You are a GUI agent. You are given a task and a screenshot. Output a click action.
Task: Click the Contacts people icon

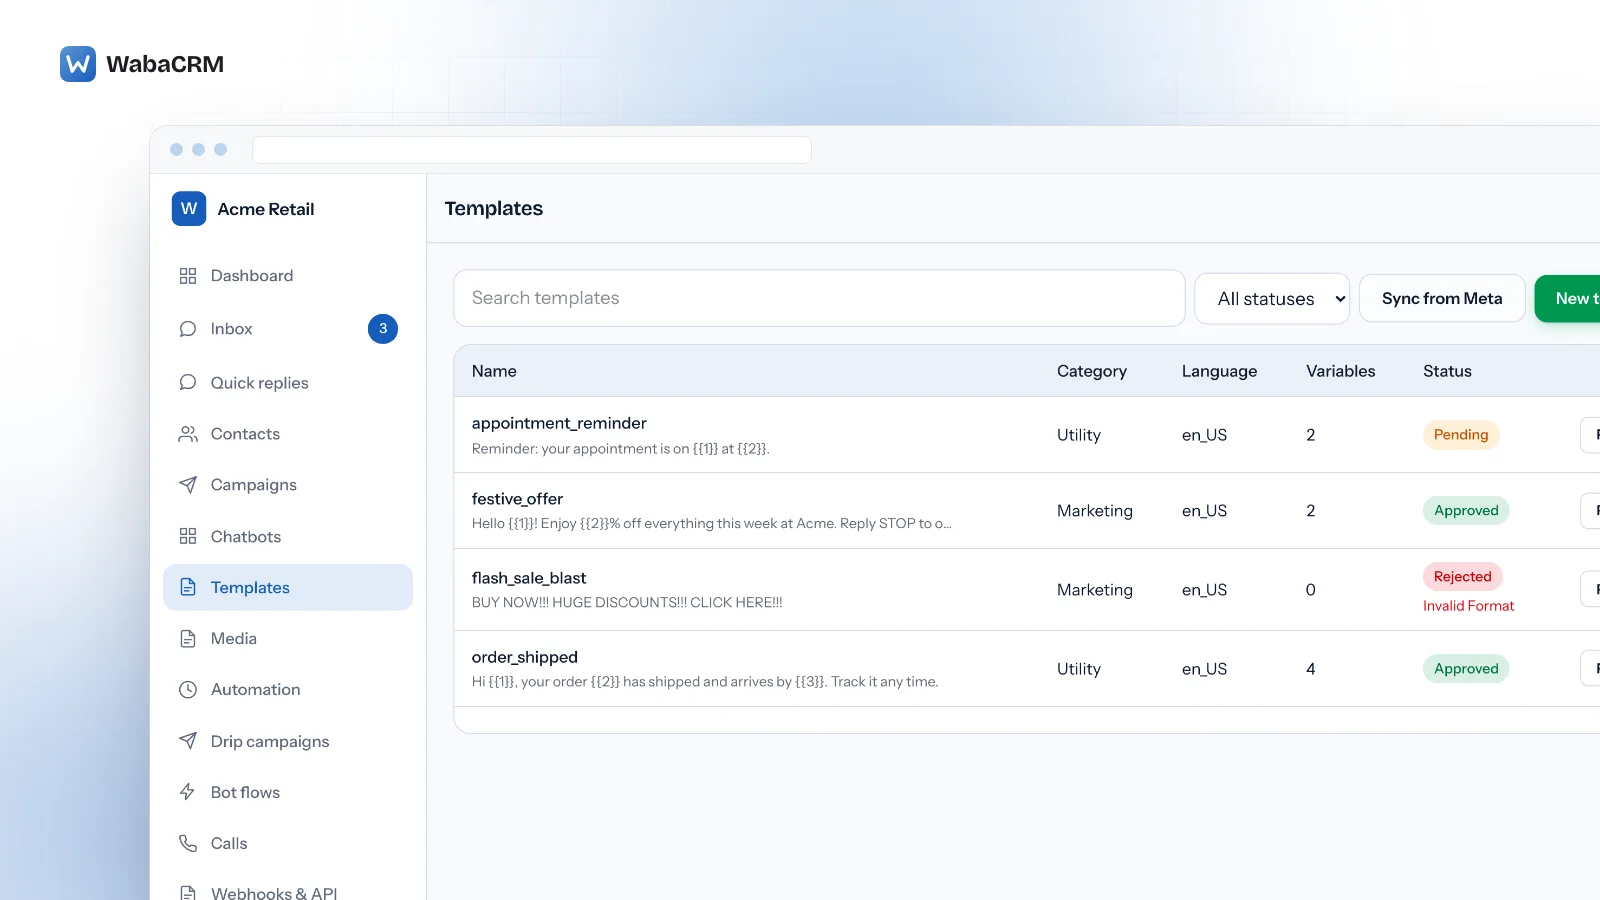188,434
